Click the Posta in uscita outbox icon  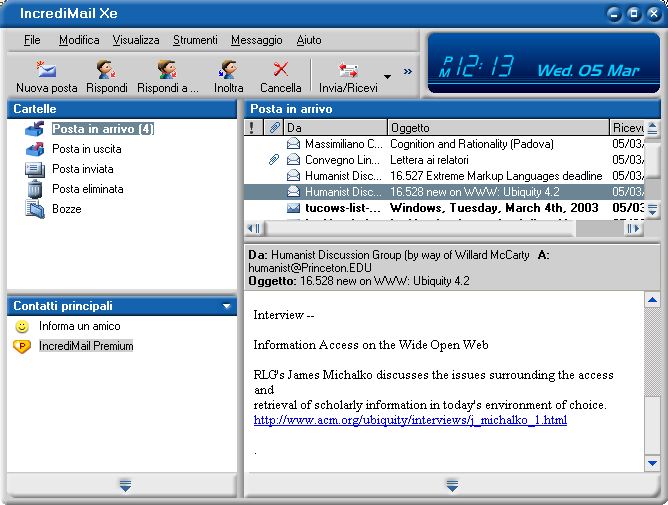(x=35, y=149)
